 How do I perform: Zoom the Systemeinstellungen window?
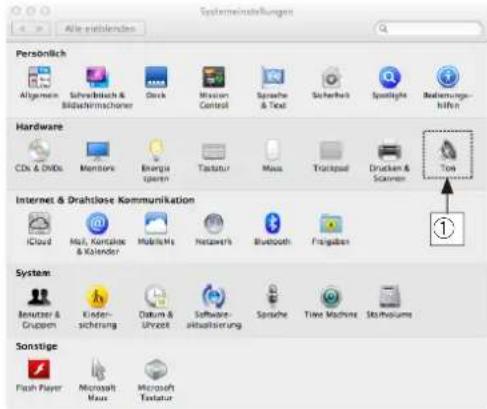tap(45, 11)
